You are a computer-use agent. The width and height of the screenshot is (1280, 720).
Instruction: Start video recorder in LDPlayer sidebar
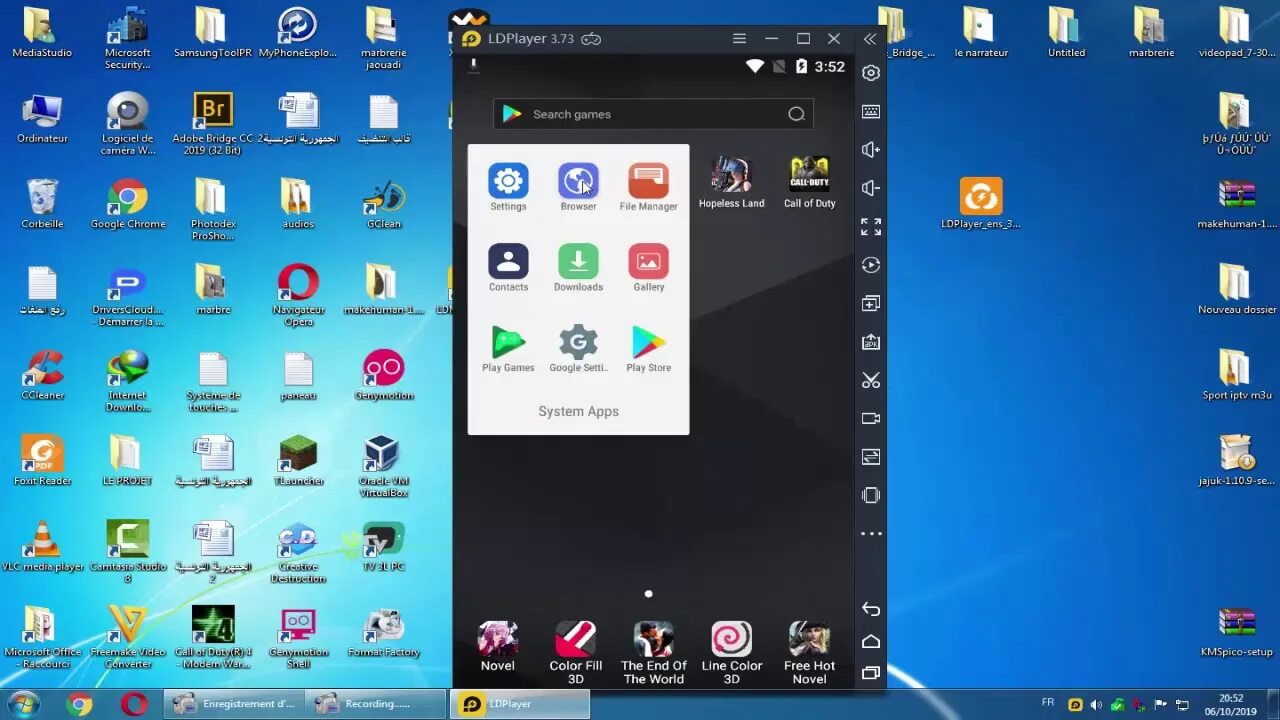871,418
